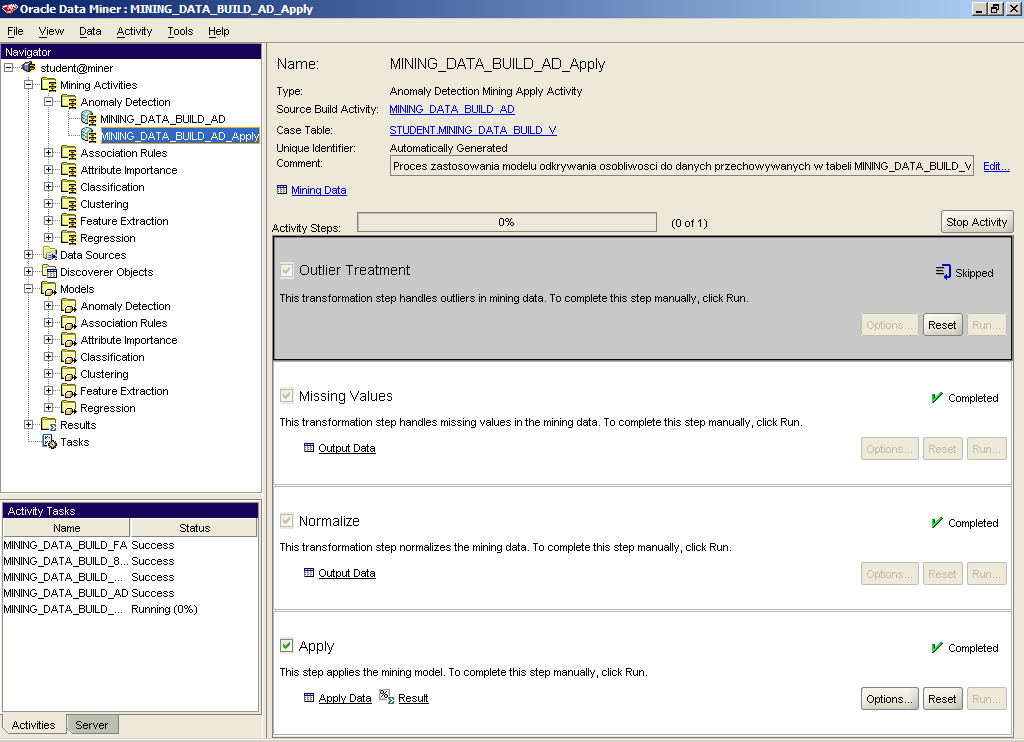
Task: Click the Attribute Importance activities folder icon
Action: 69,170
